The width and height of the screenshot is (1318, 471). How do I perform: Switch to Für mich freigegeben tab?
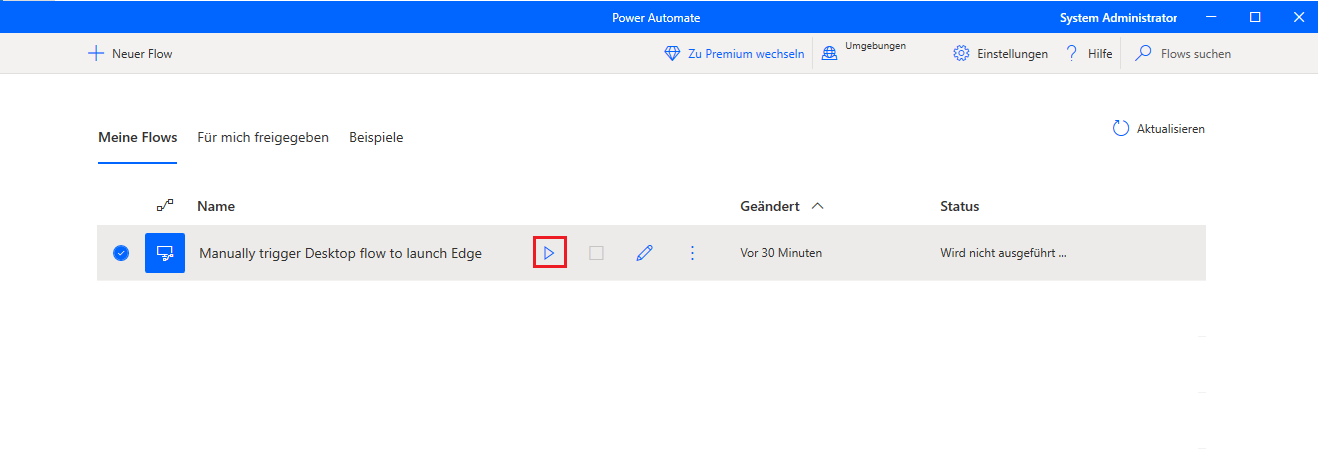pos(263,138)
